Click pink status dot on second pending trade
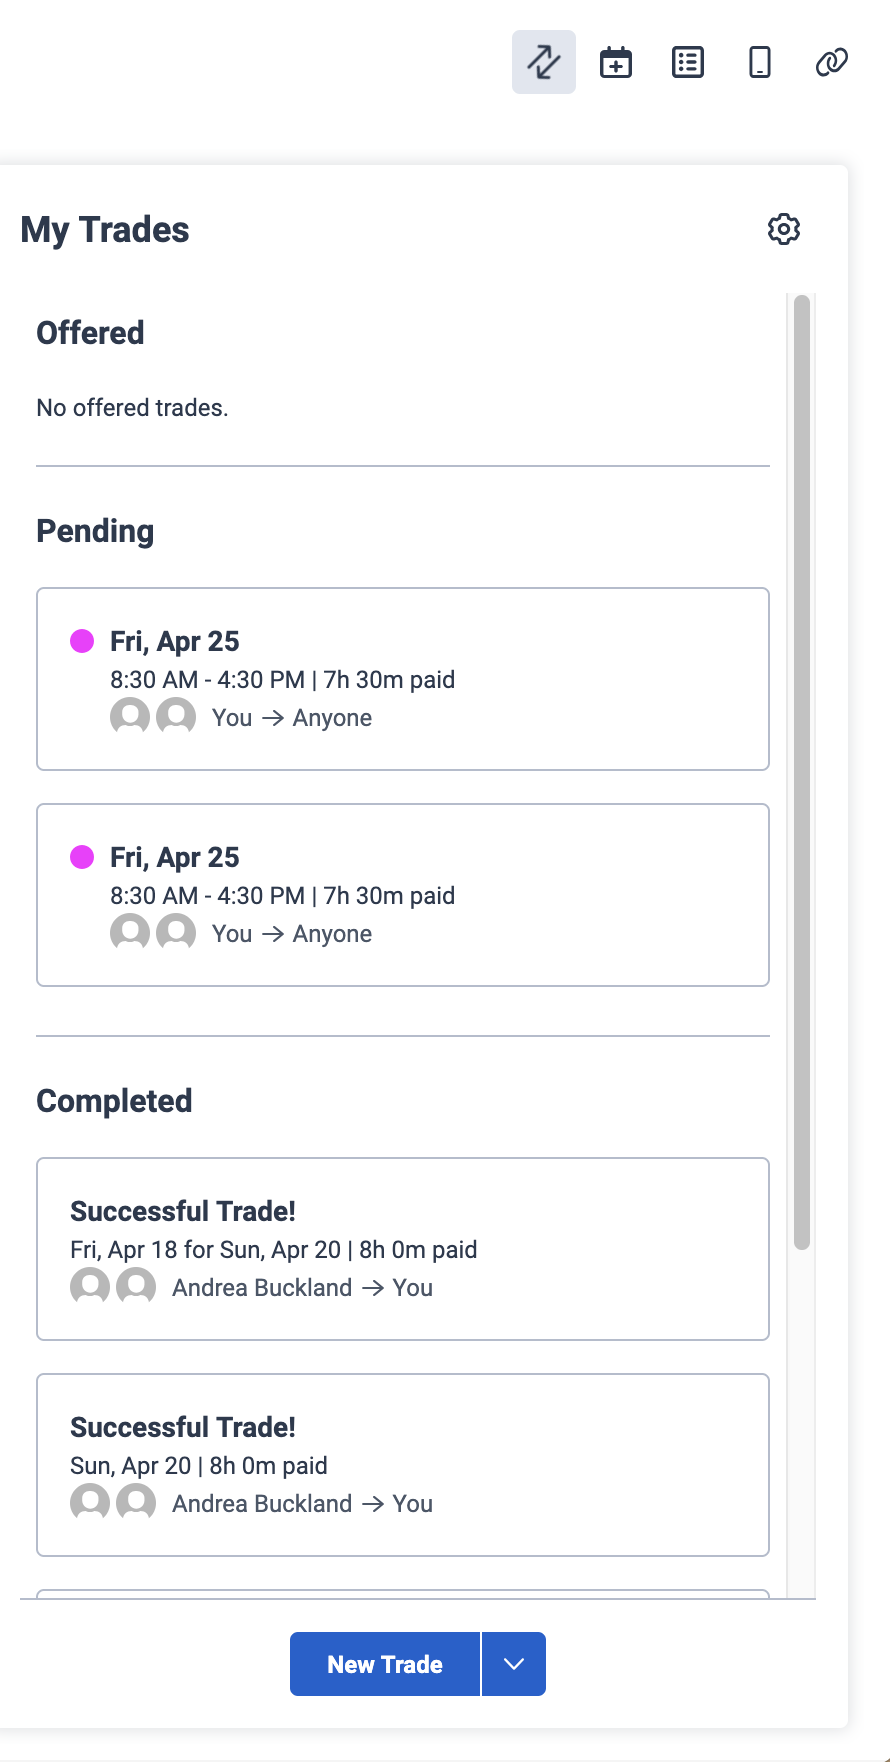Image resolution: width=890 pixels, height=1762 pixels. click(x=82, y=857)
